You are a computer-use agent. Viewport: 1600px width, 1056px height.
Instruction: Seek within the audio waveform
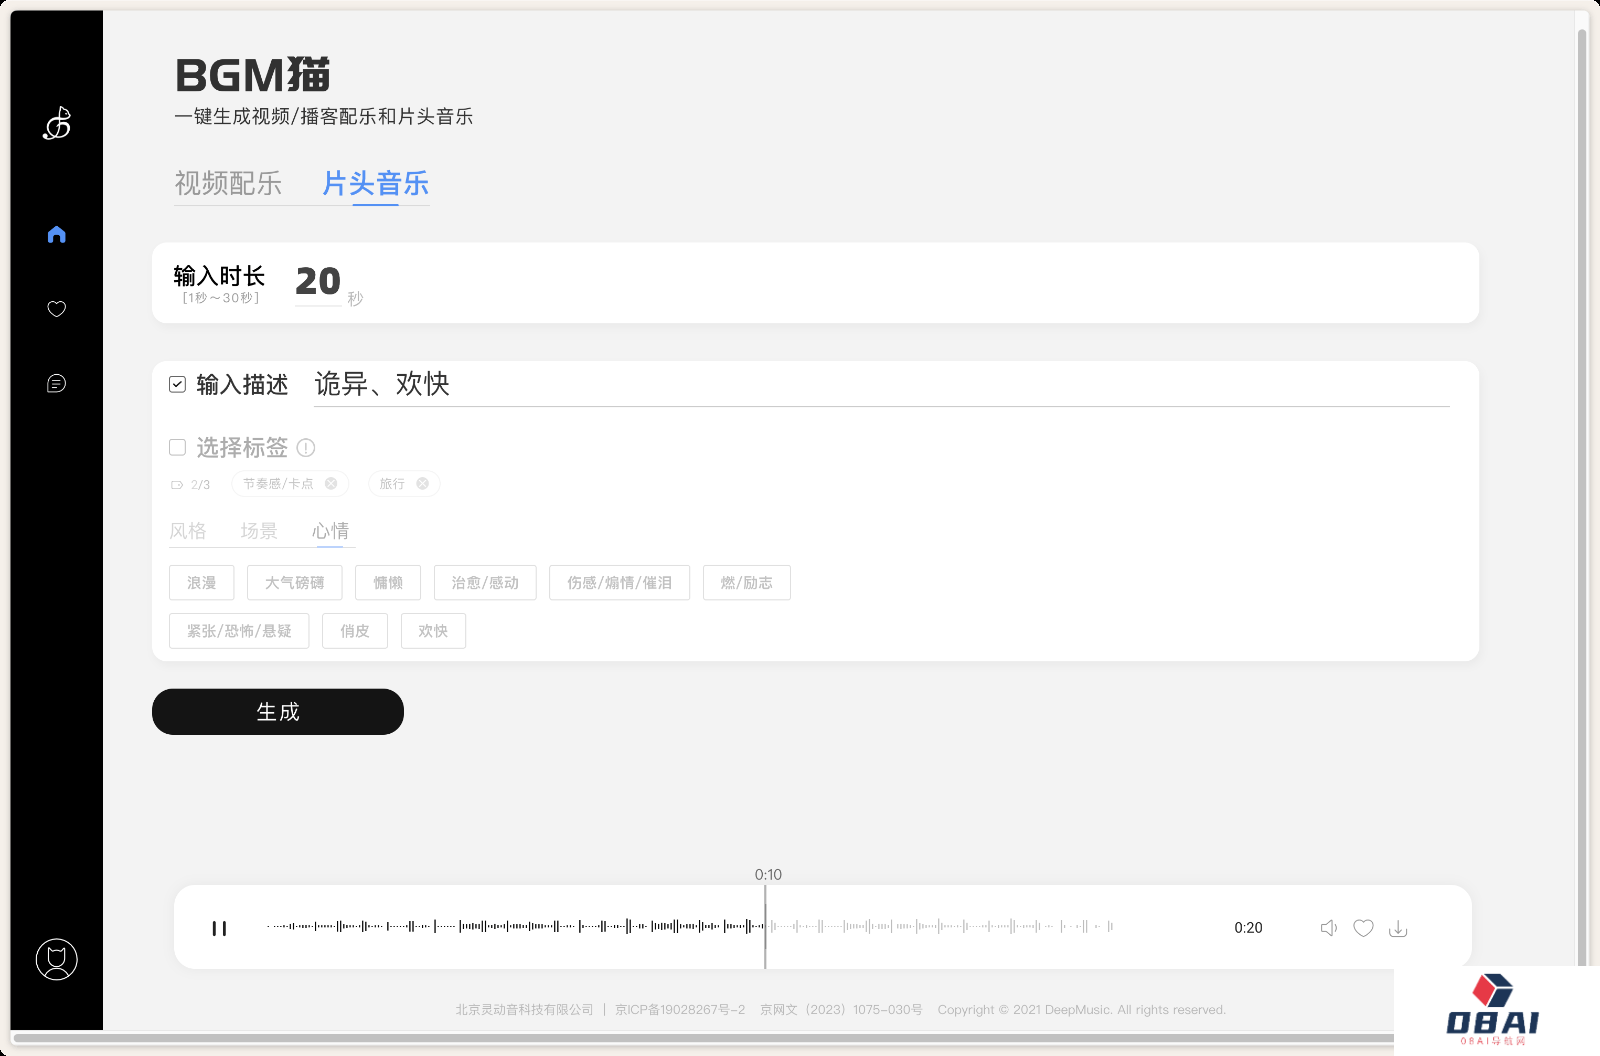pos(690,927)
